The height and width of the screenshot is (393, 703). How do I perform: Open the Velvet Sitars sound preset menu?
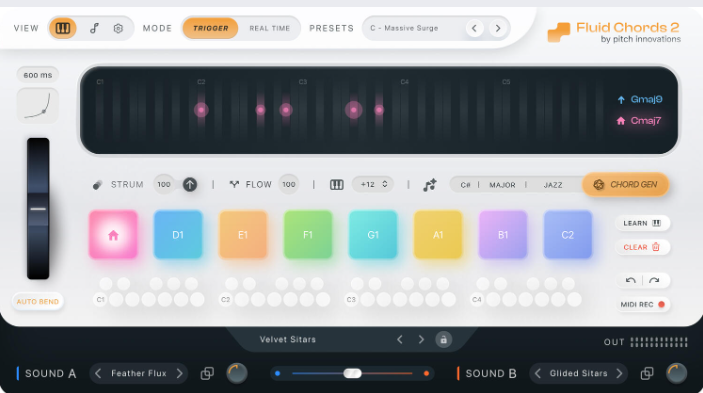288,339
